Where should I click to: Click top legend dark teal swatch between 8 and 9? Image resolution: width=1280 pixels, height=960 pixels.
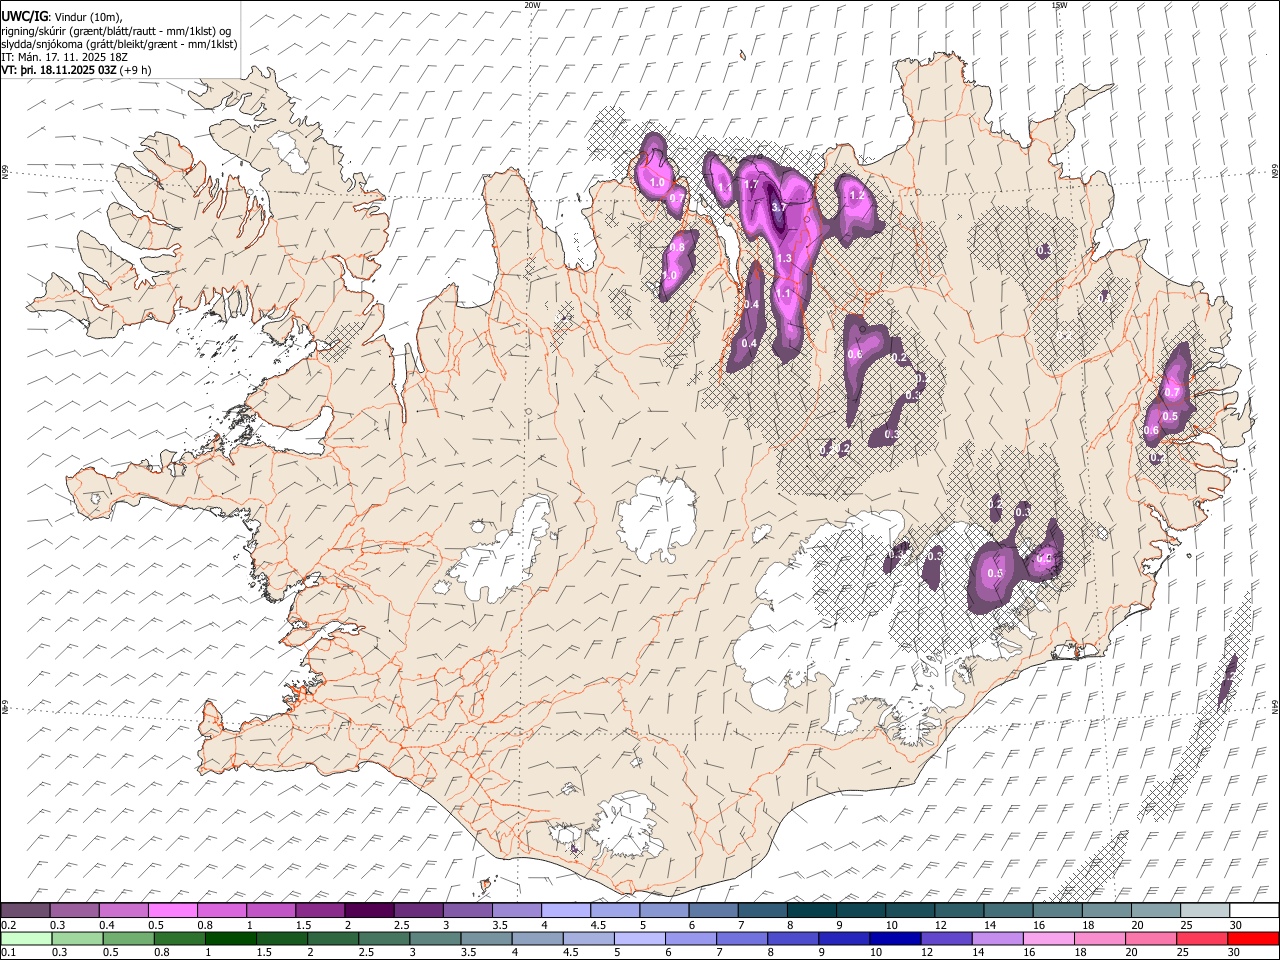[811, 910]
